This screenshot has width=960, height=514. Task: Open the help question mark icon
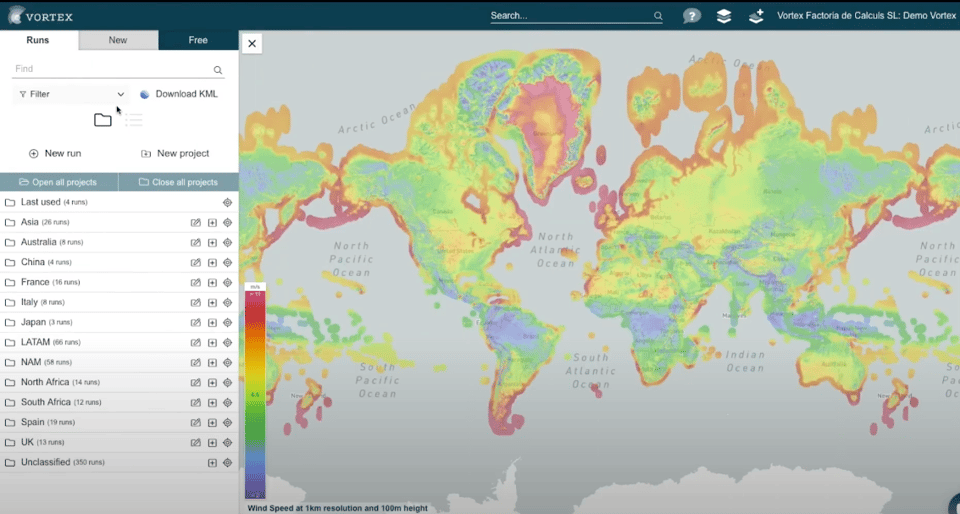[x=691, y=16]
